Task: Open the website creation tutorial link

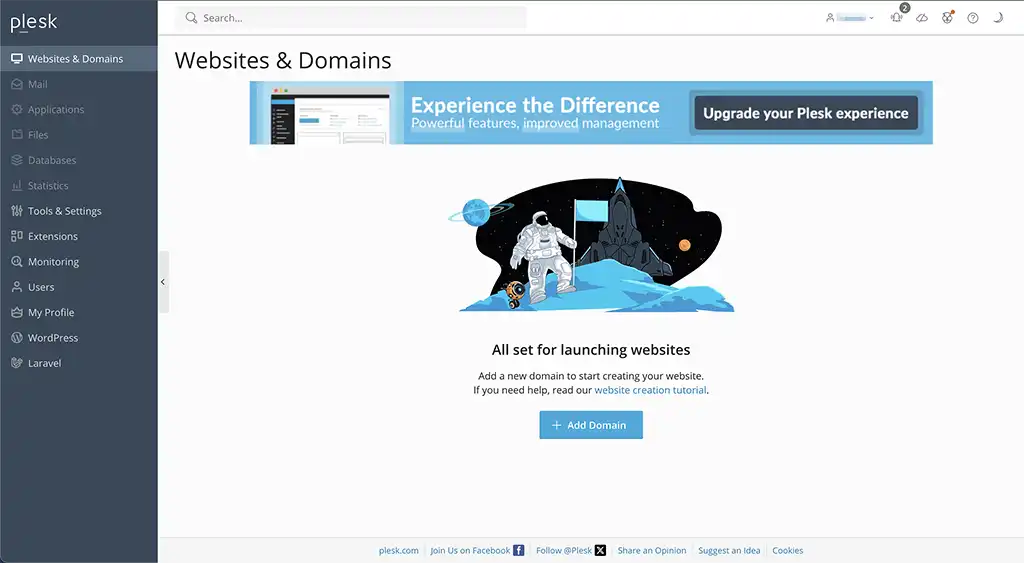Action: (650, 390)
